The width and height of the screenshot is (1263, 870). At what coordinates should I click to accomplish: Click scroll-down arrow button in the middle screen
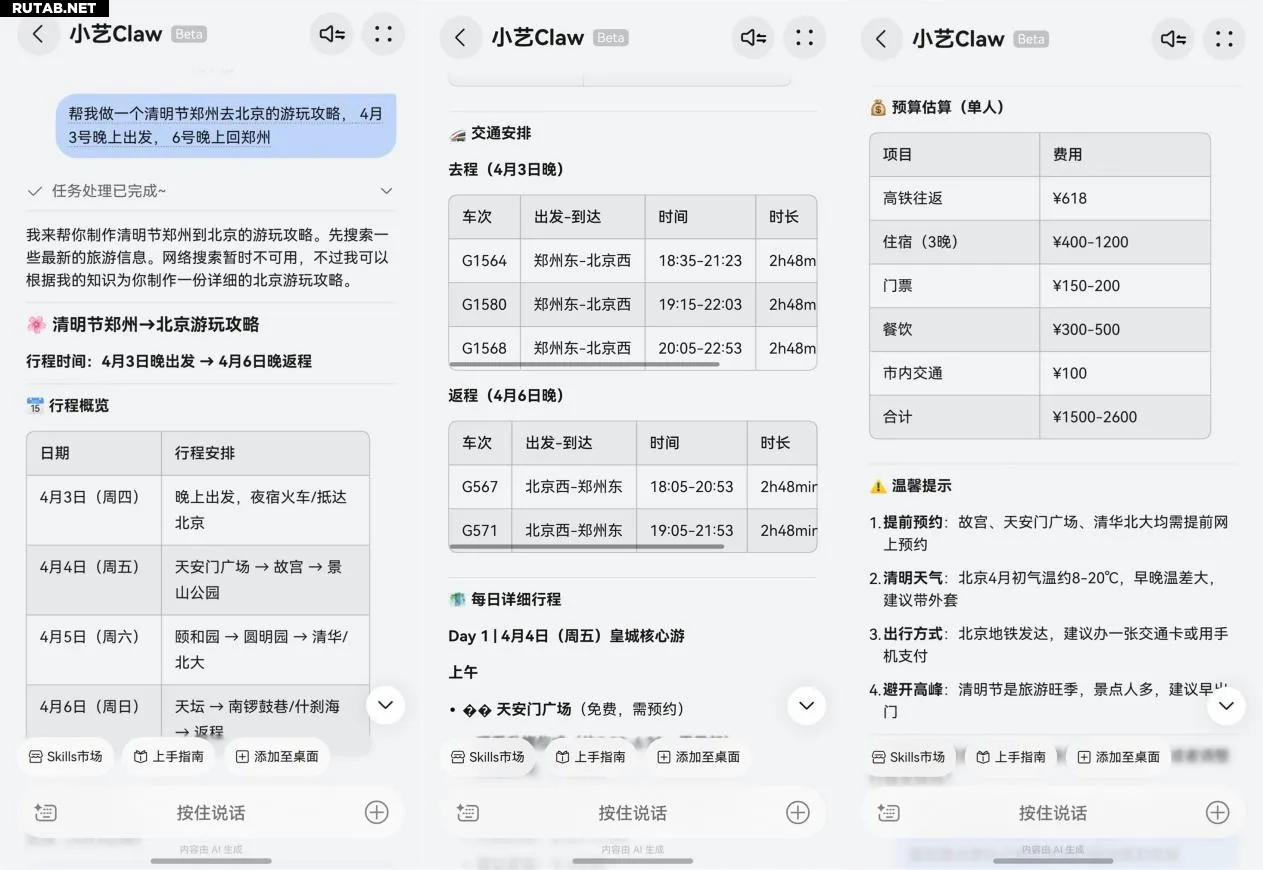coord(807,706)
